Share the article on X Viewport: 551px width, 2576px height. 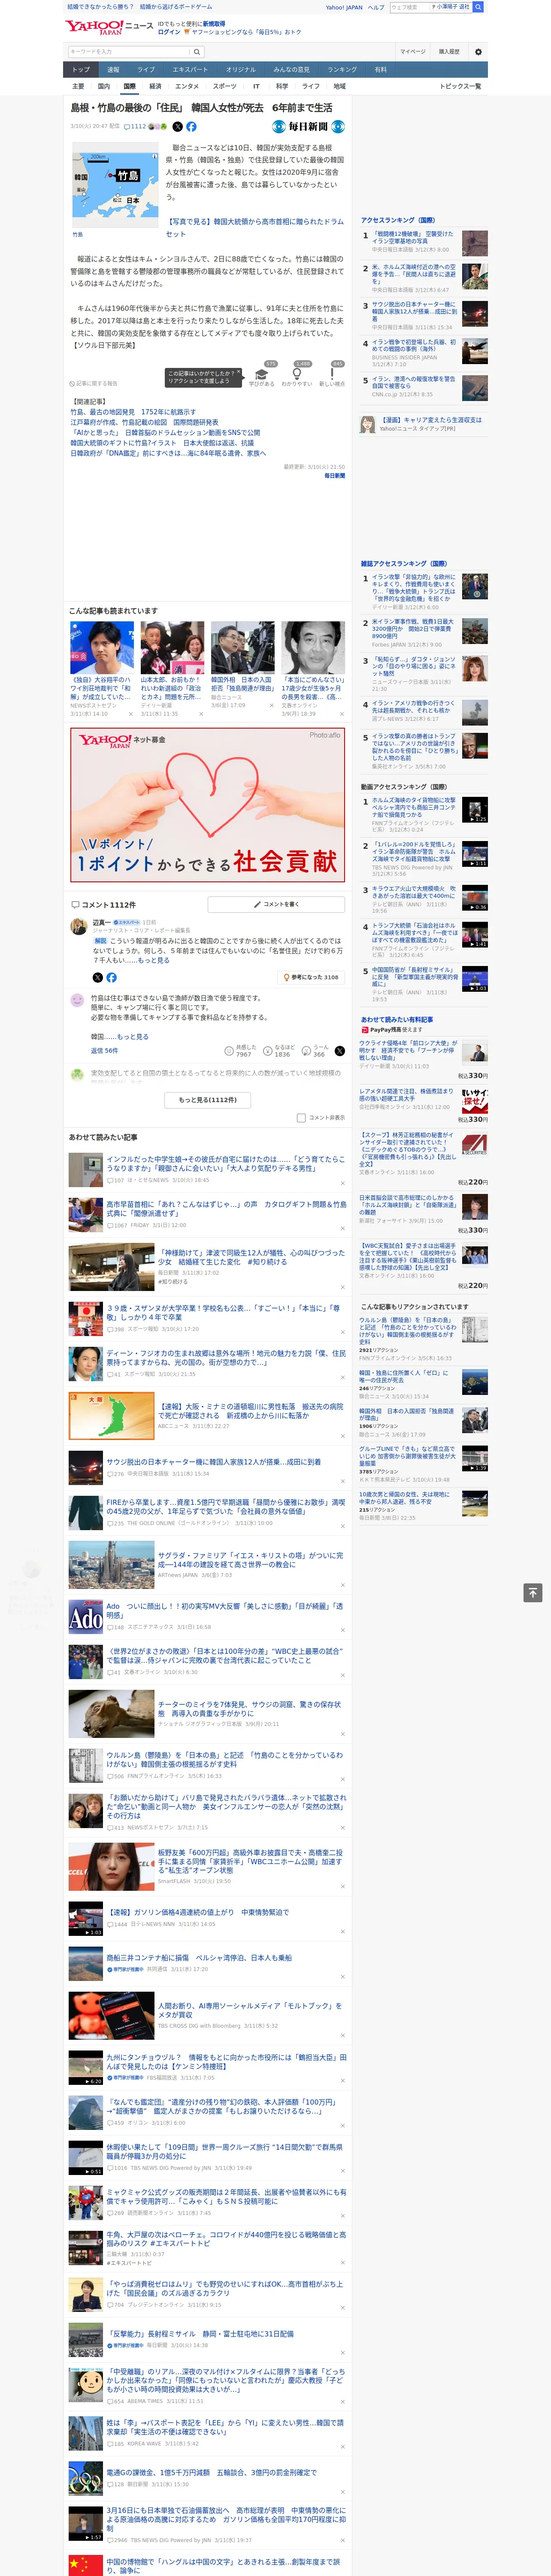178,127
